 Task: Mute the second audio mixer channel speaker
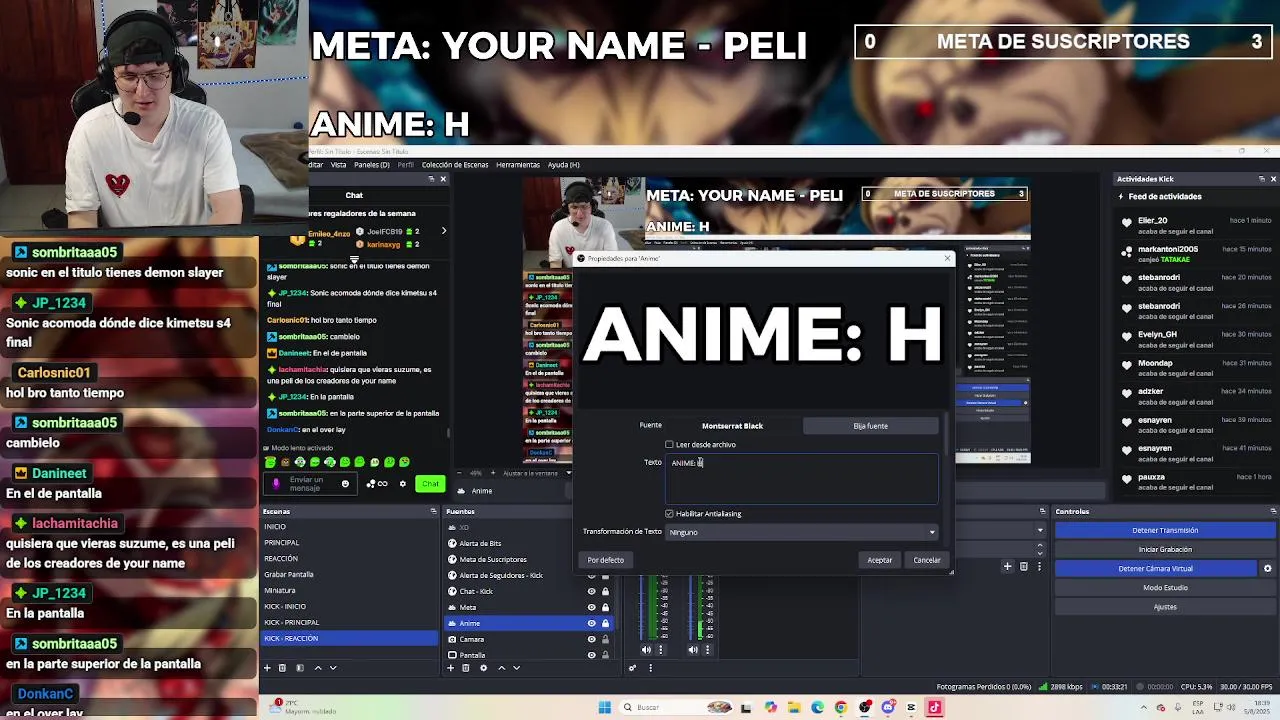click(x=693, y=650)
